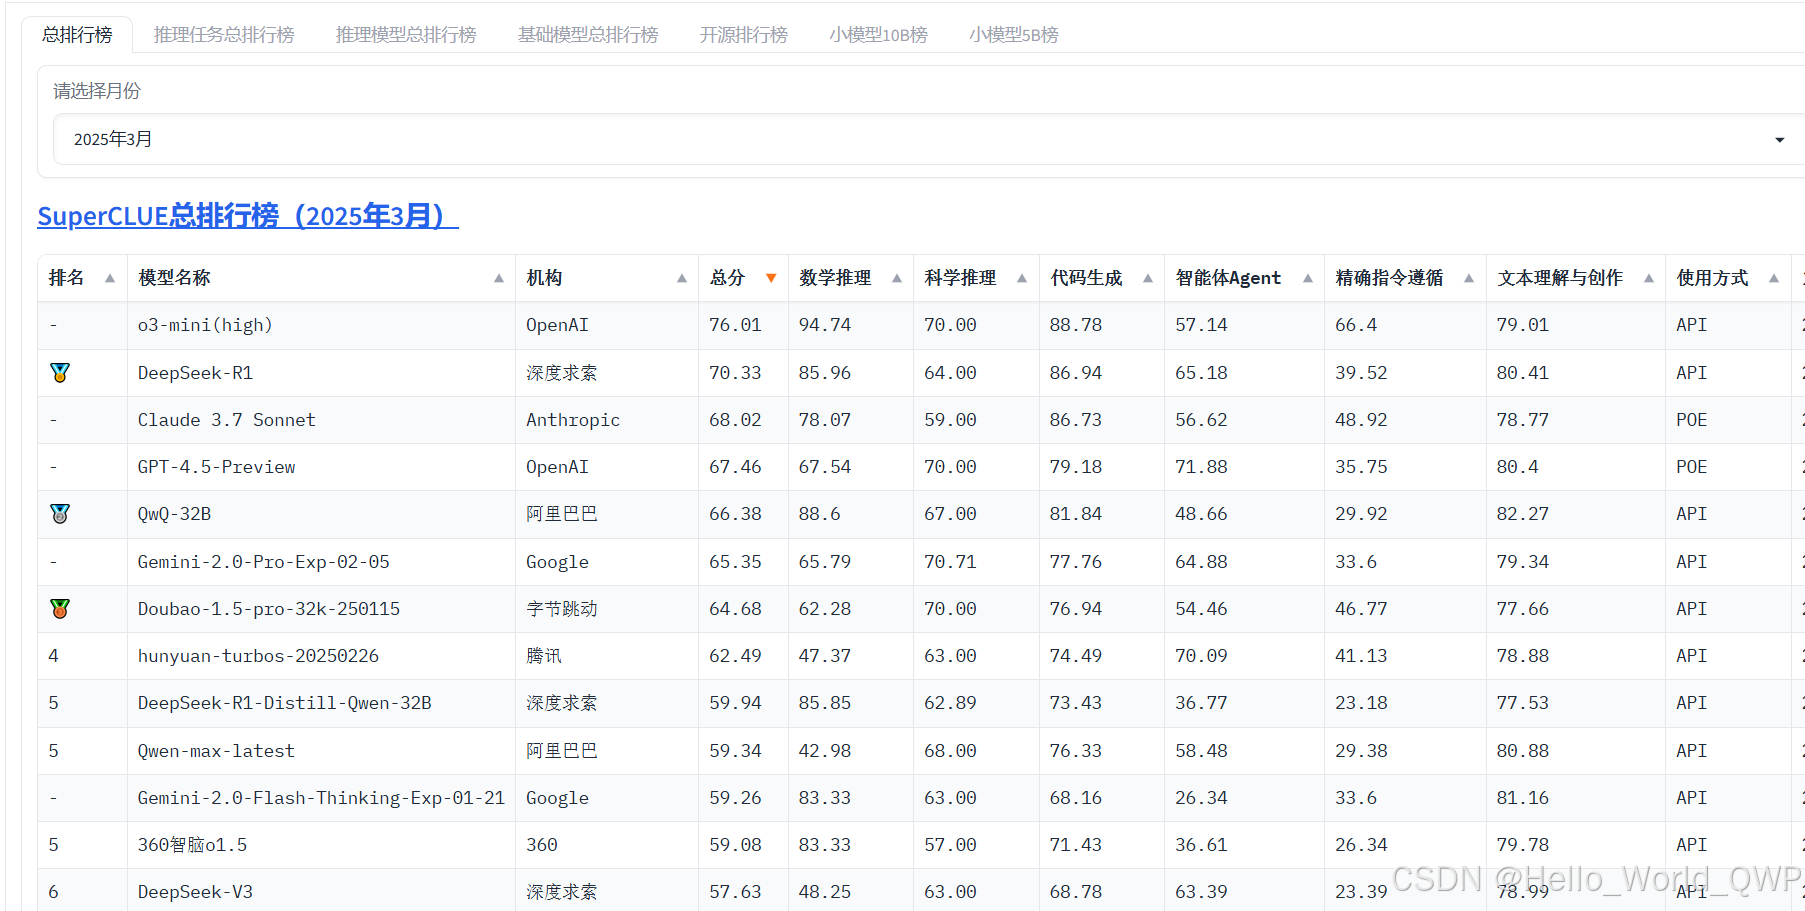Image resolution: width=1805 pixels, height=911 pixels.
Task: Click the 66.4 instruction-following cell
Action: [x=1405, y=325]
